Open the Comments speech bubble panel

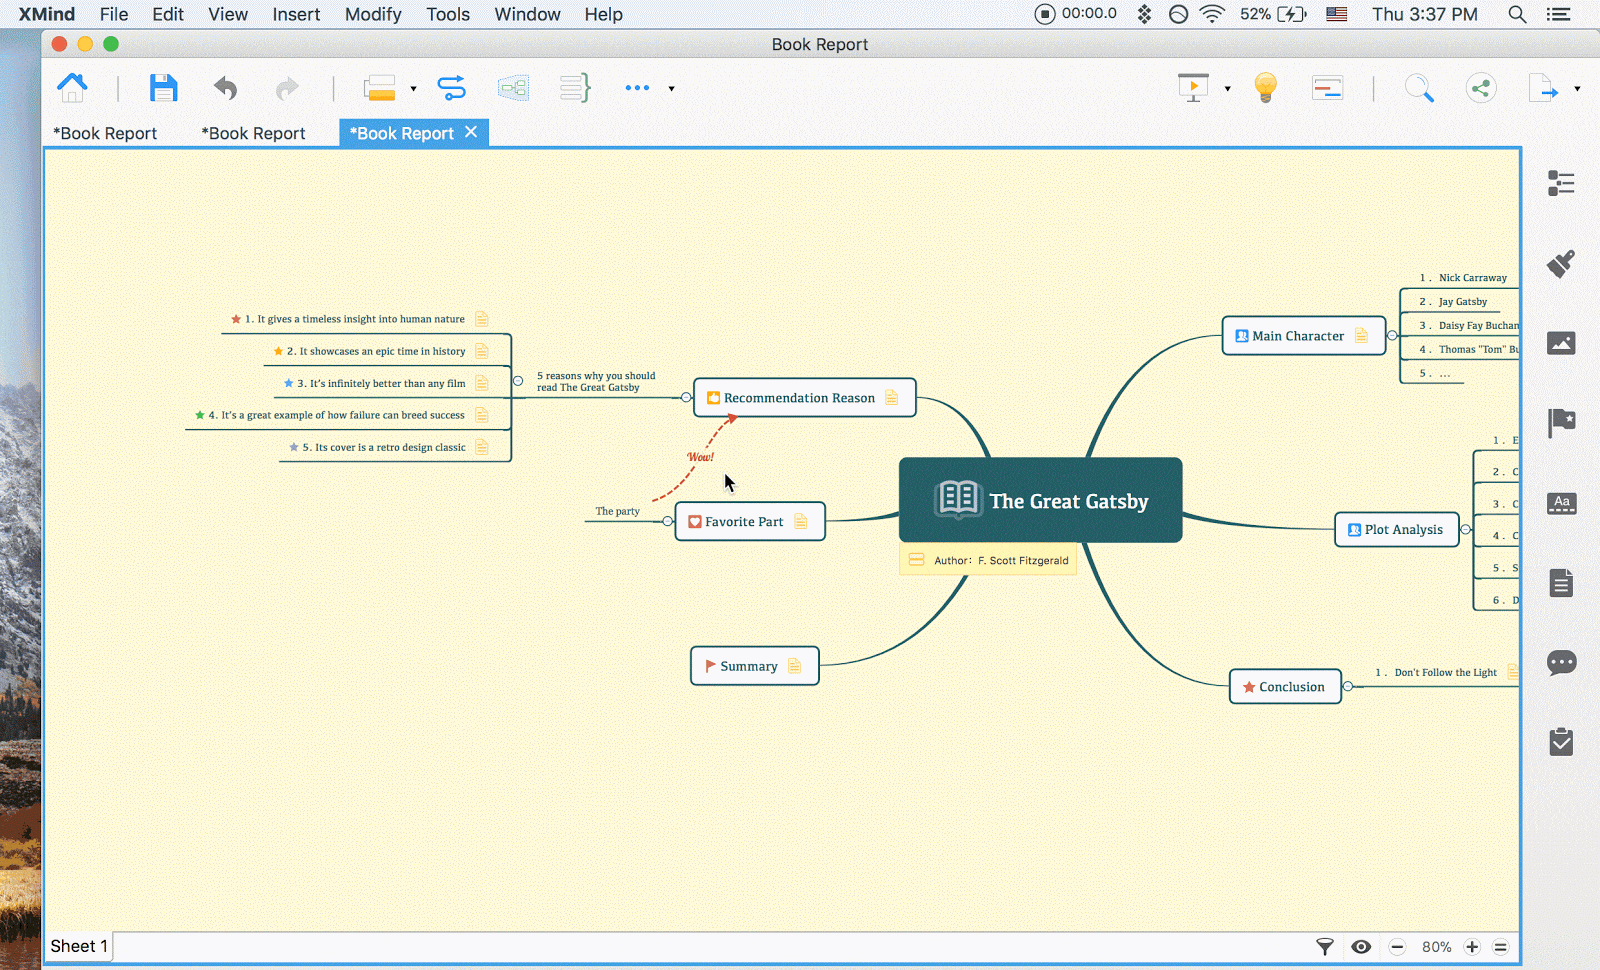1561,662
